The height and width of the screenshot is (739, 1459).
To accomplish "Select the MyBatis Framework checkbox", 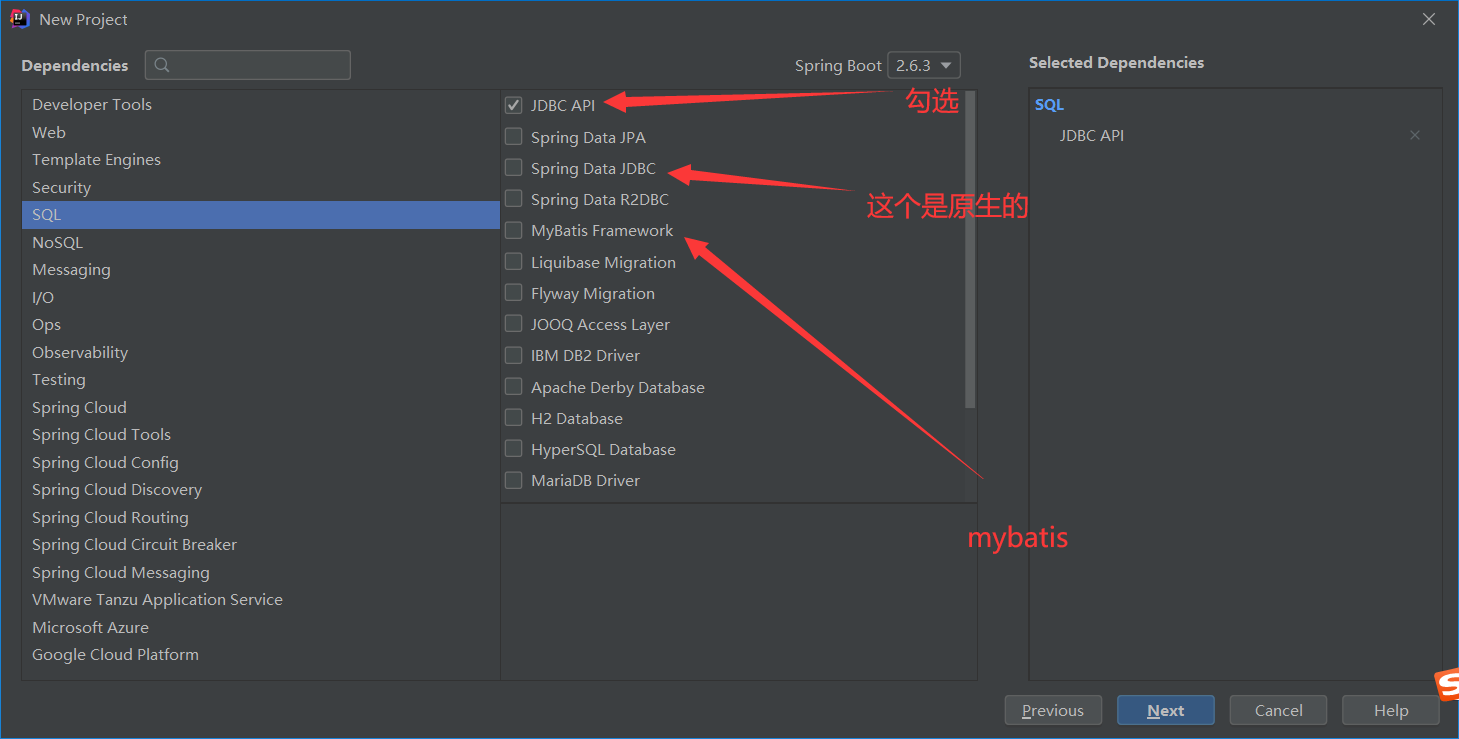I will tap(513, 230).
